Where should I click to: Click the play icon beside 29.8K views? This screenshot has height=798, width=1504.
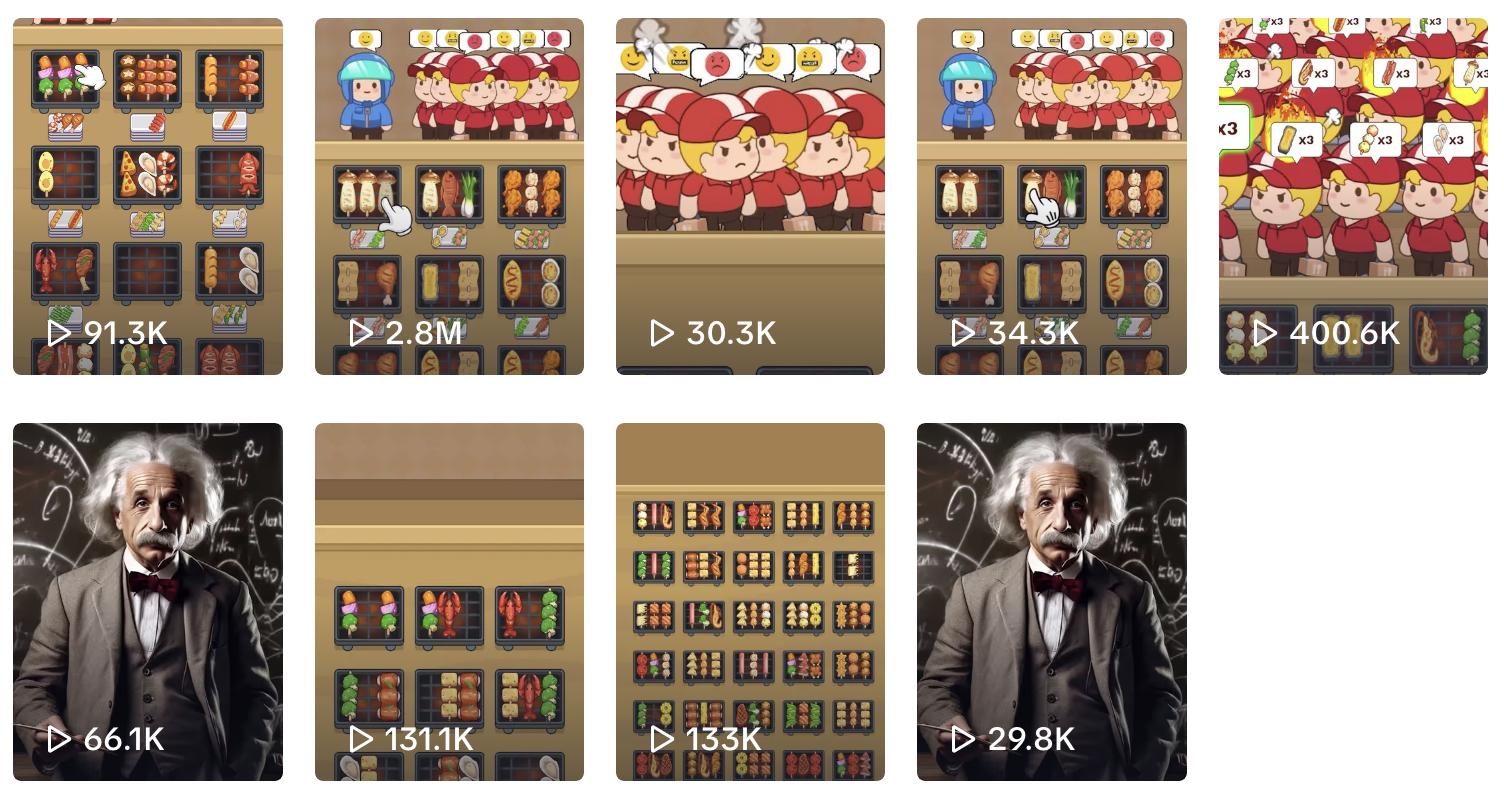point(963,739)
